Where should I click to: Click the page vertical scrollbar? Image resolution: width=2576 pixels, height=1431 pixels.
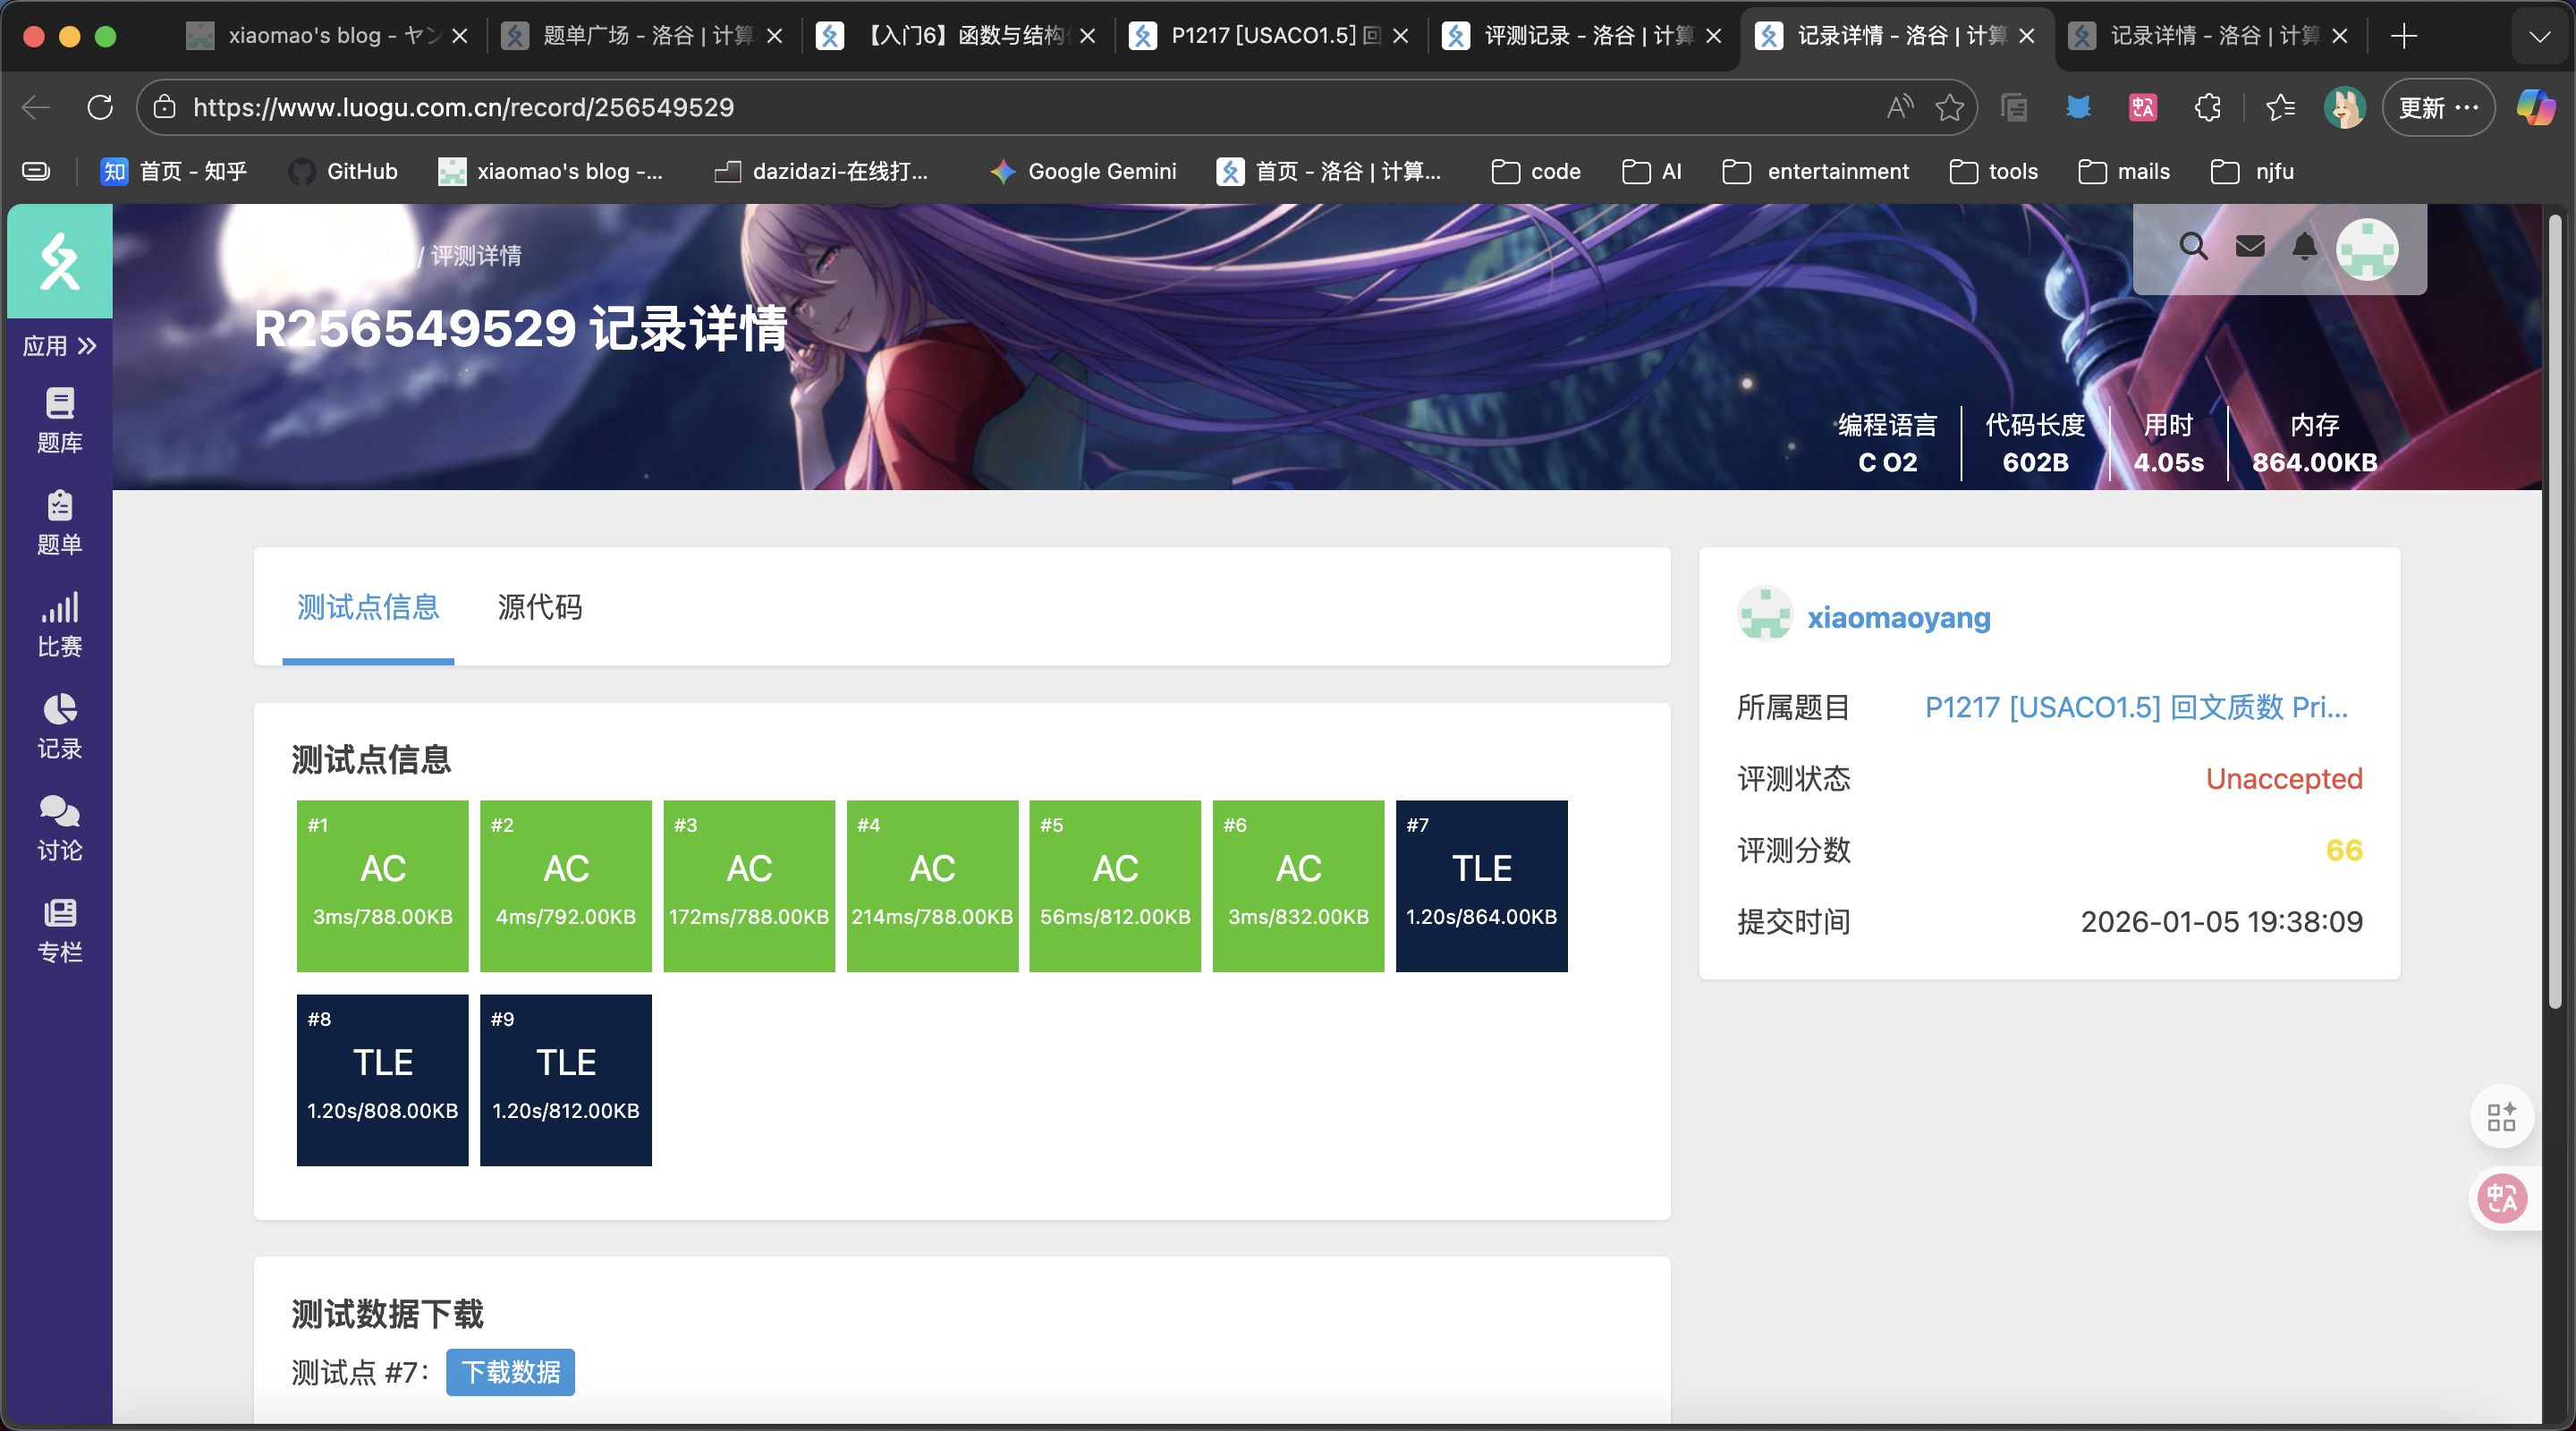click(2555, 610)
